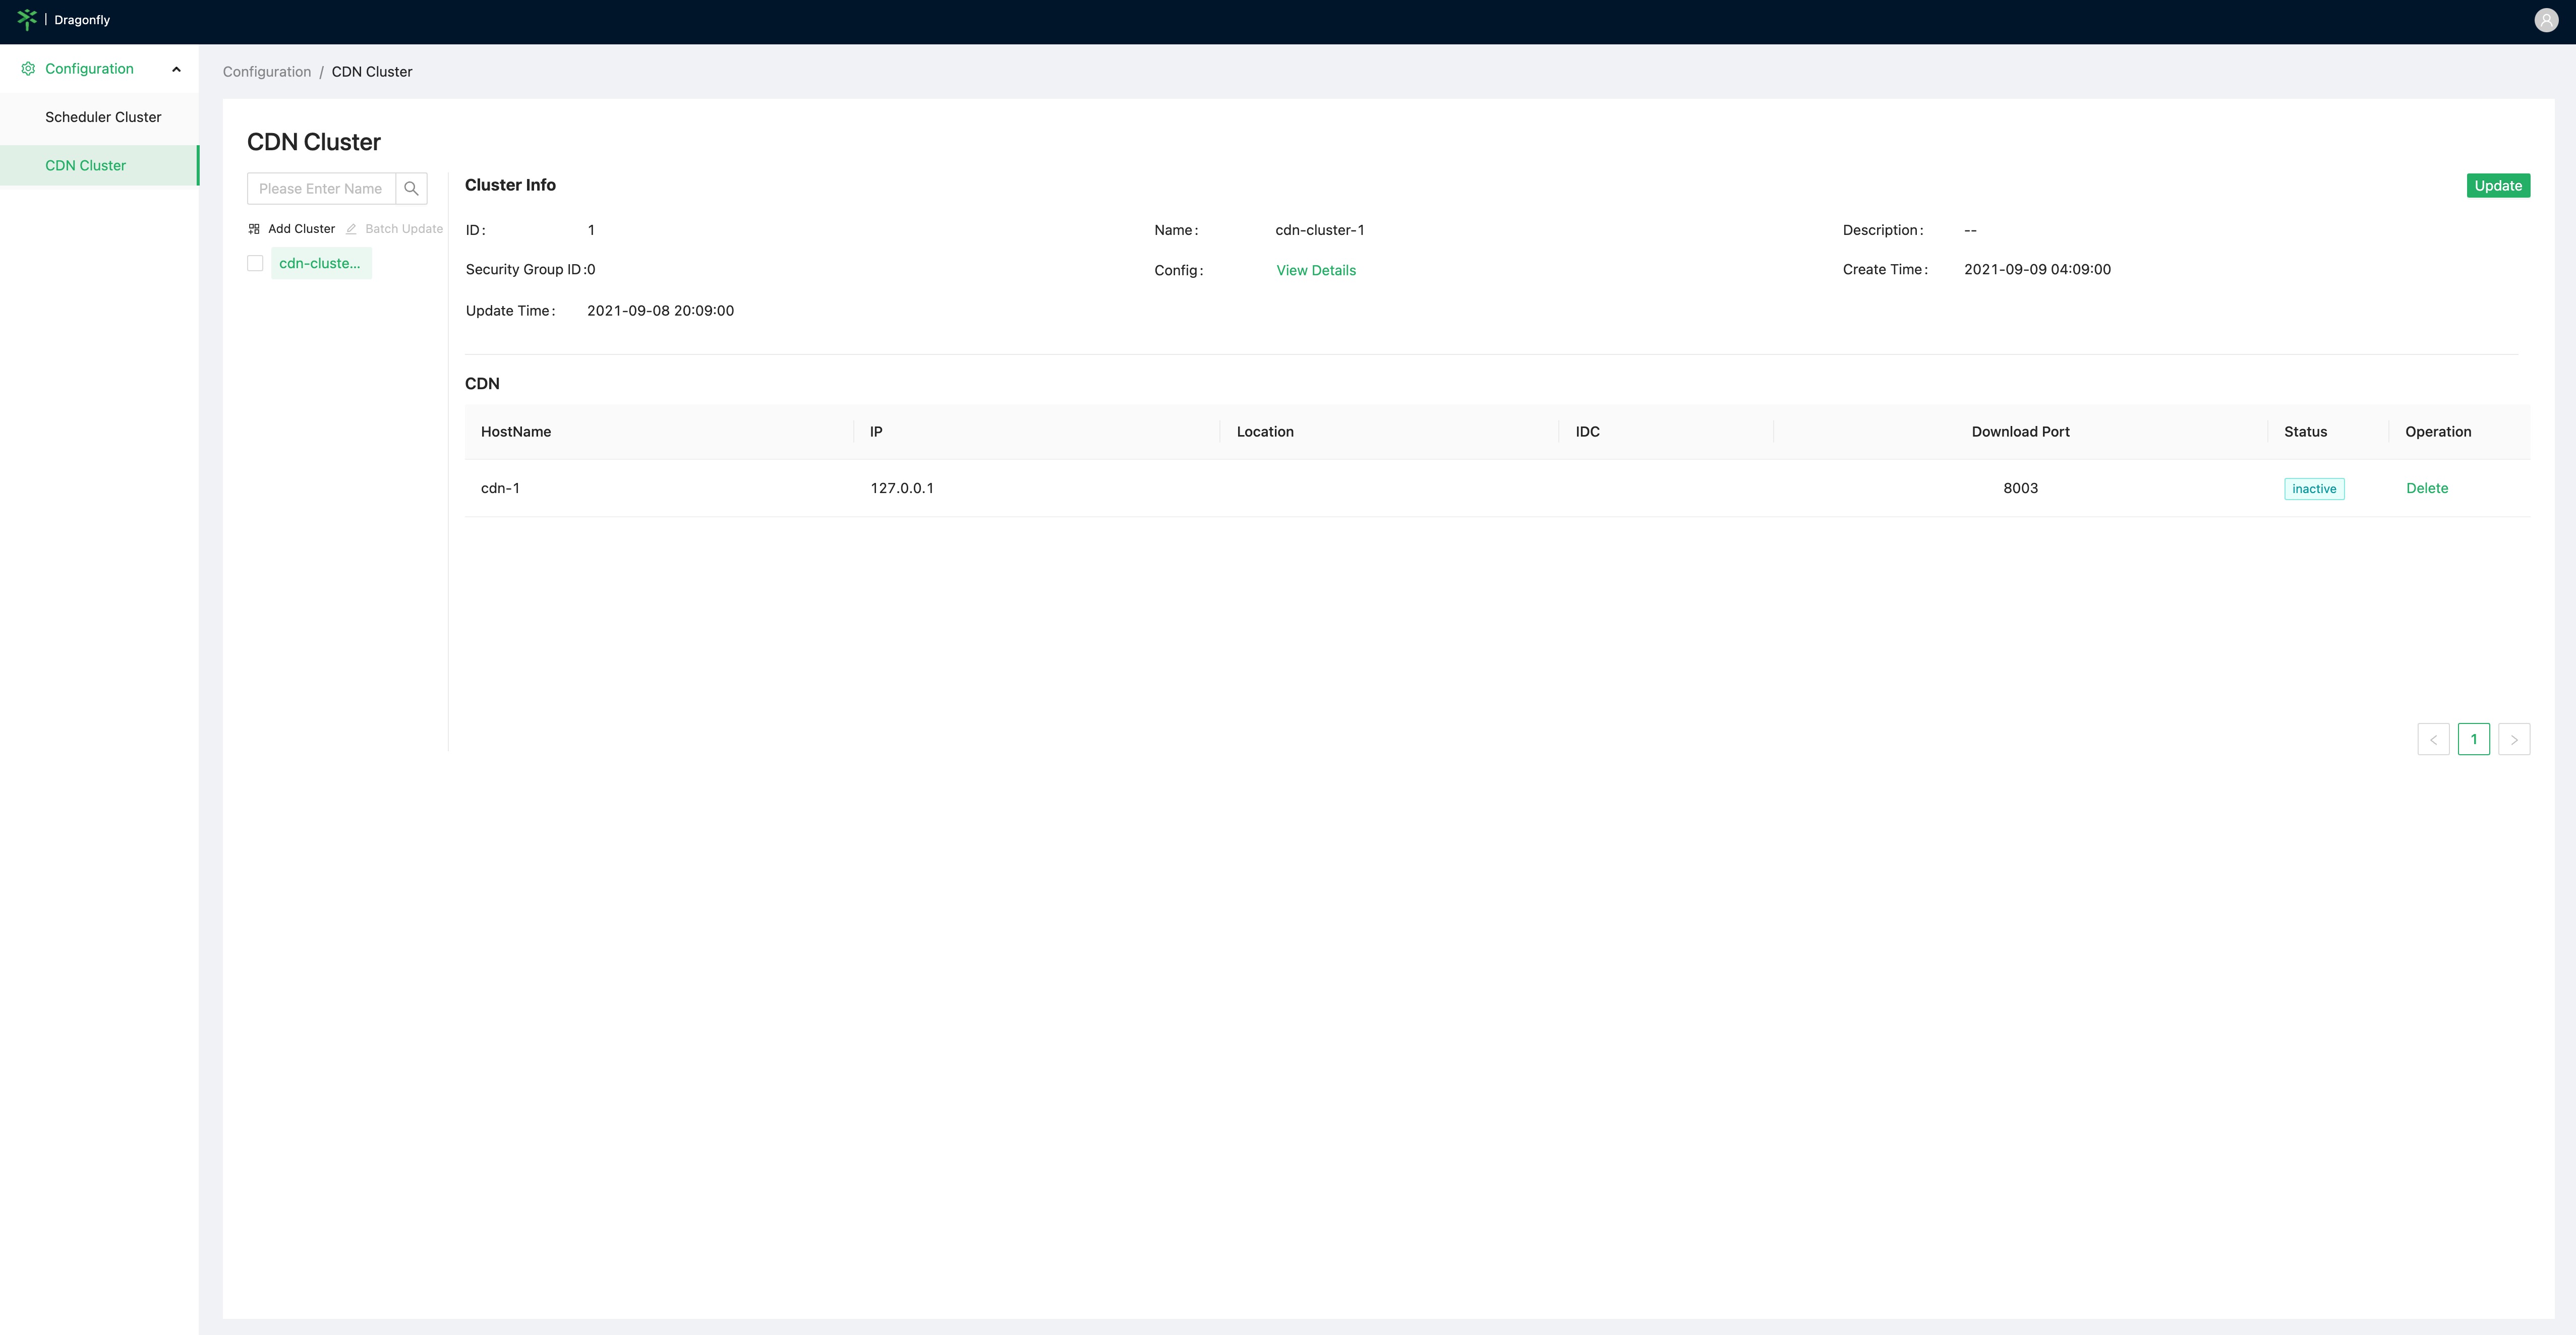Click Configuration in the sidebar menu
Viewport: 2576px width, 1335px height.
point(89,69)
